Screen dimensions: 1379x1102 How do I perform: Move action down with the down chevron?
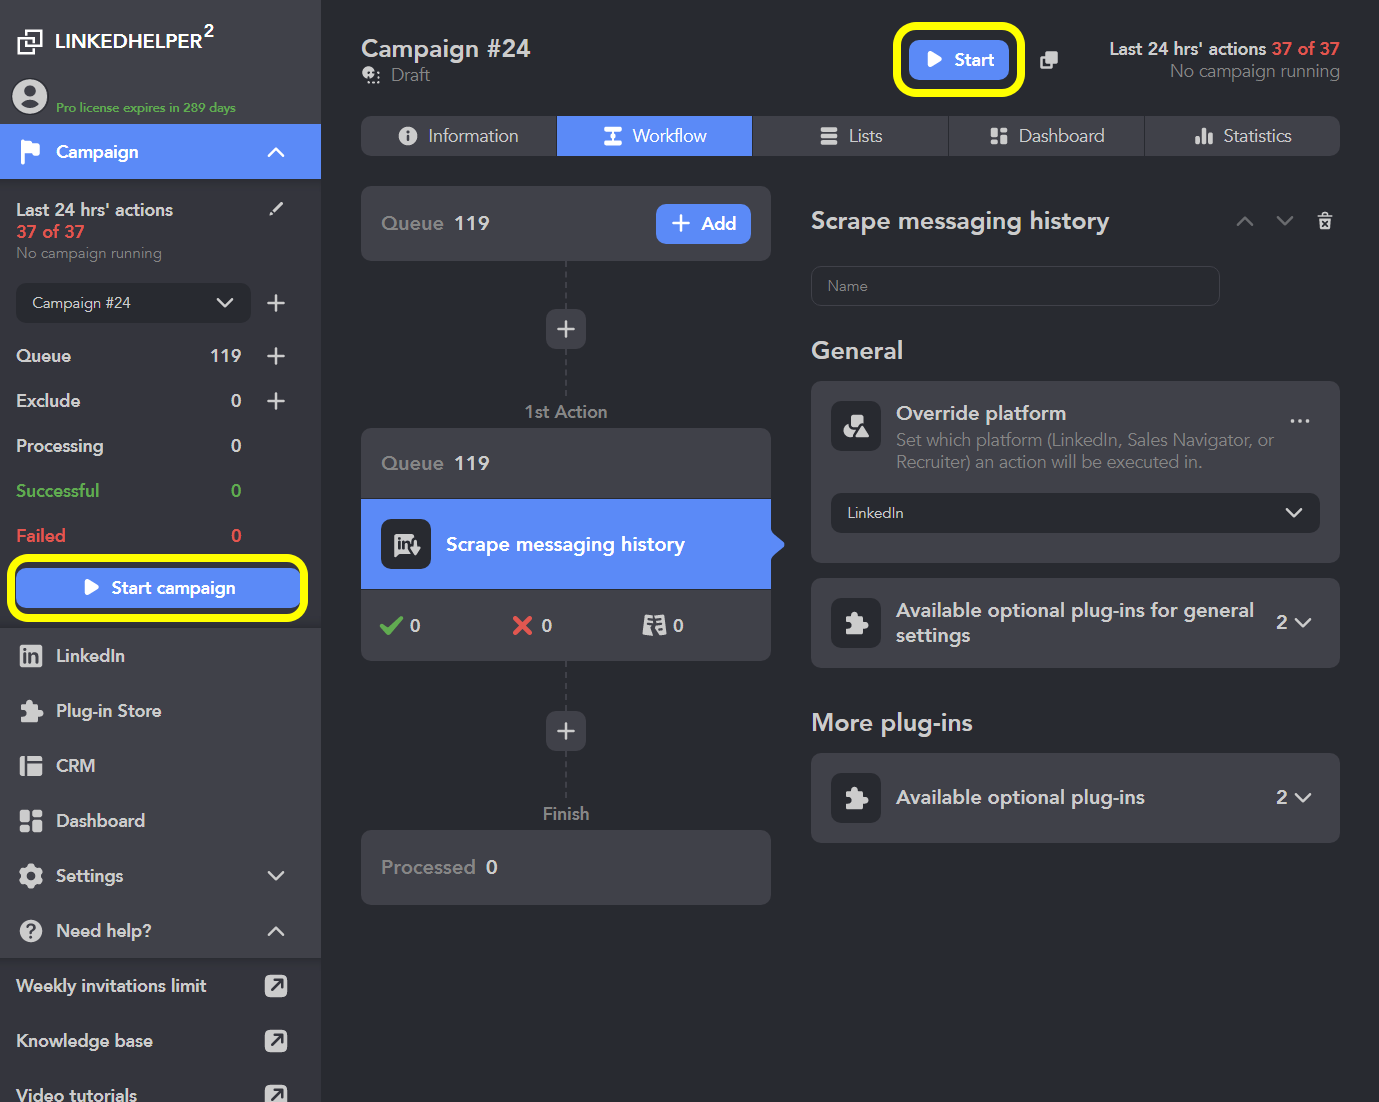click(x=1285, y=221)
